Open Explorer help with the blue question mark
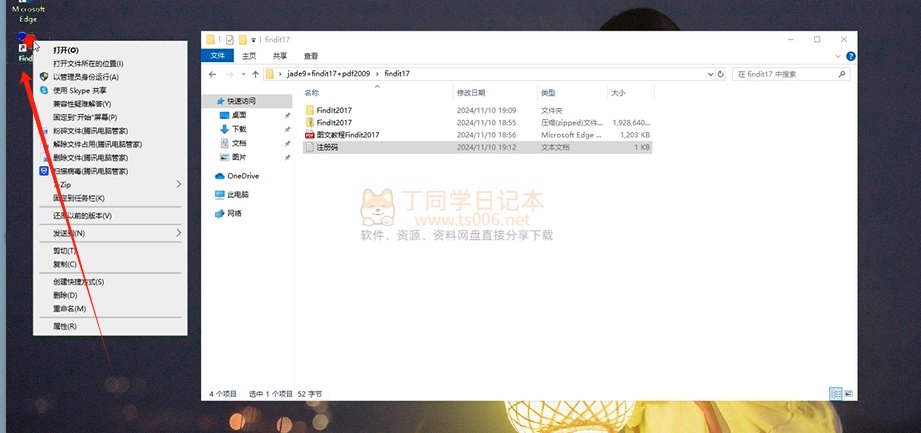This screenshot has width=921, height=433. (851, 56)
